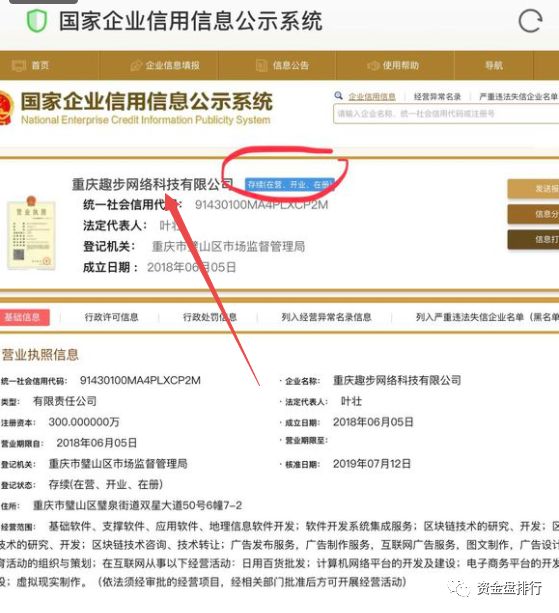
Task: Select the 经营异常名录 search option
Action: coord(437,96)
